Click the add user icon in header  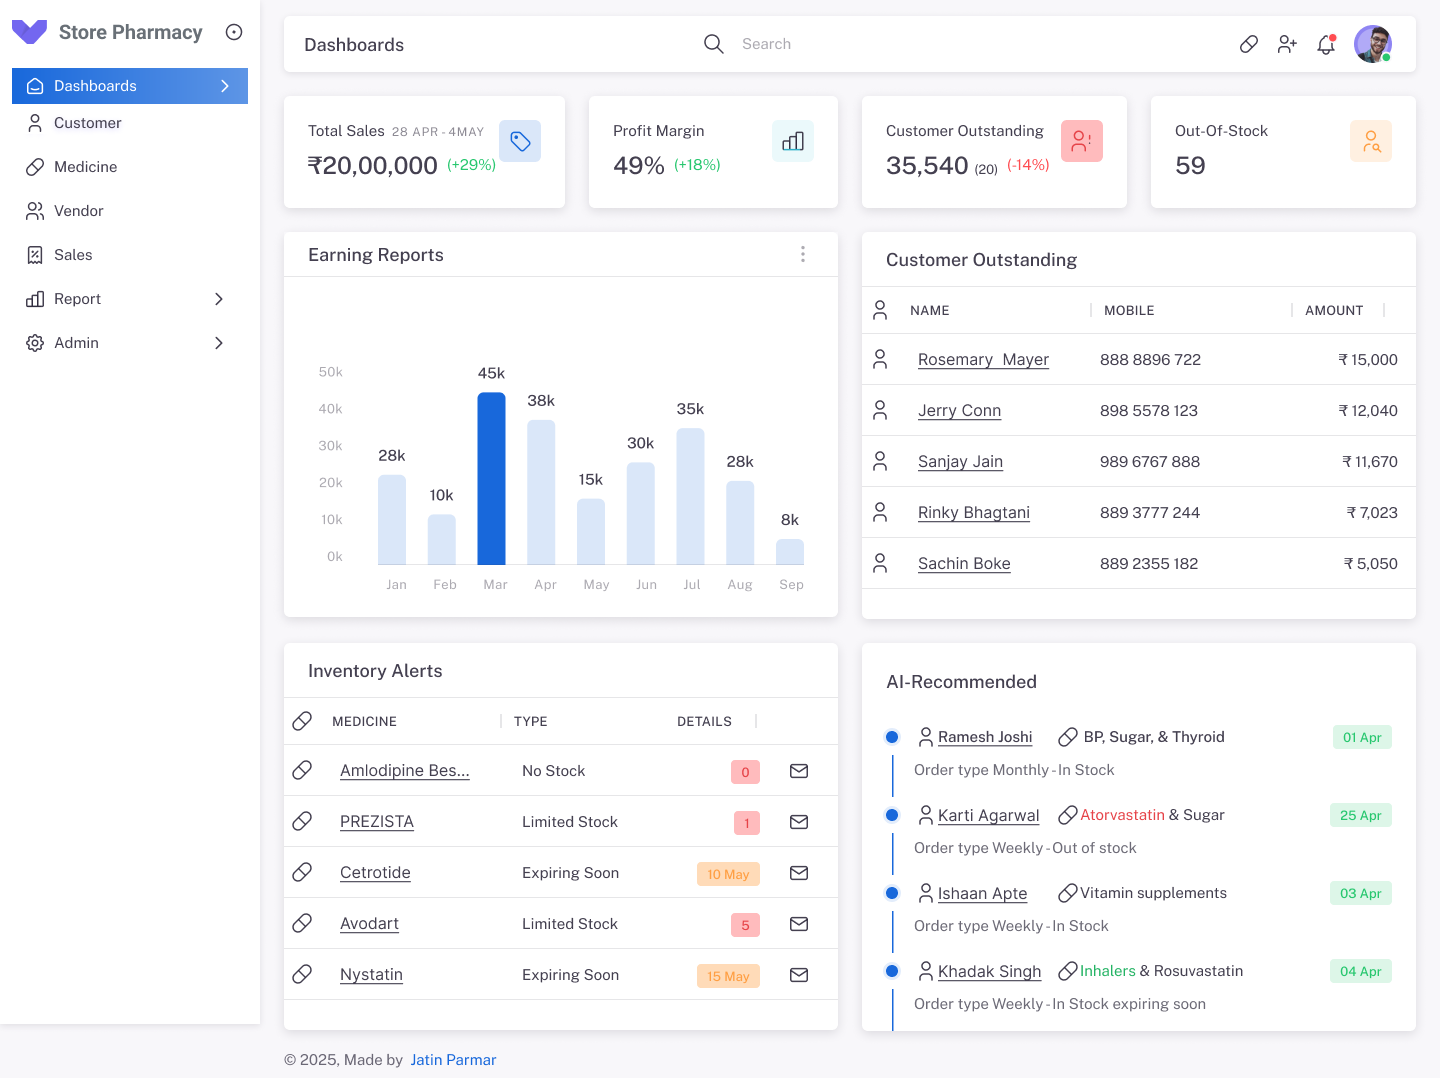click(x=1287, y=44)
